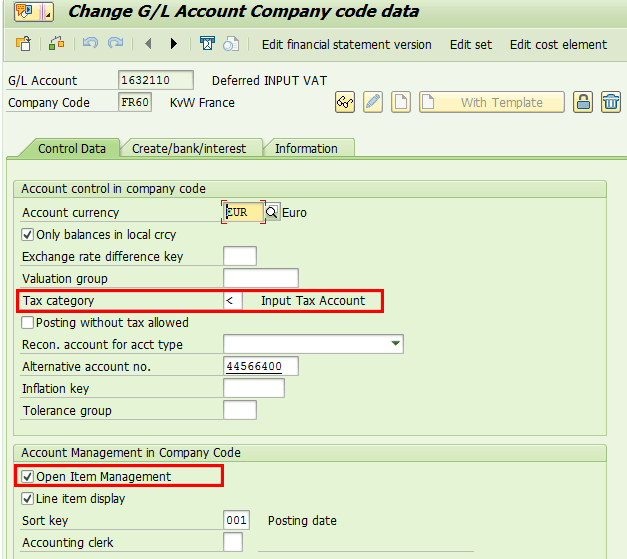Click Edit financial statement version button
The image size is (627, 559).
point(346,45)
